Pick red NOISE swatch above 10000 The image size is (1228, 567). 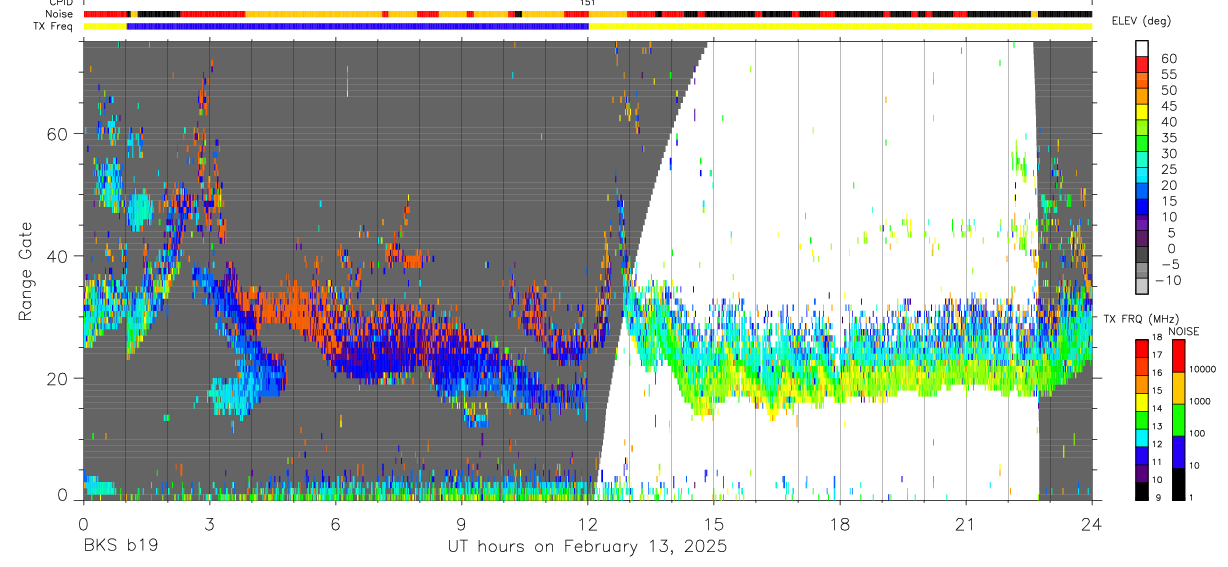click(x=1178, y=355)
